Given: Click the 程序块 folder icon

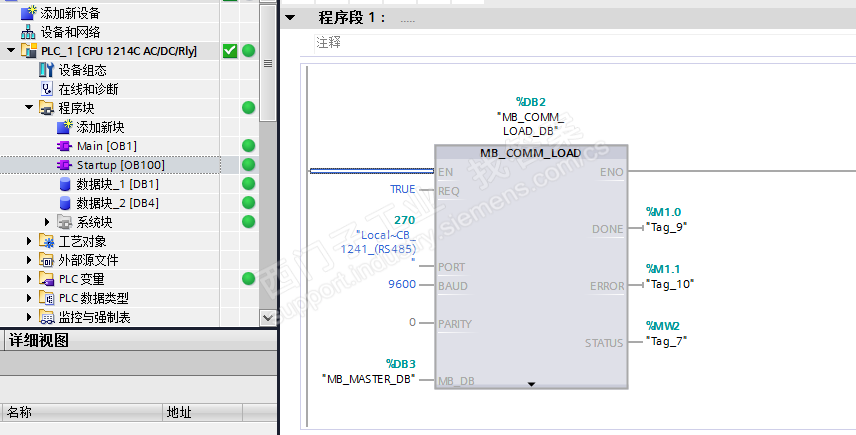Looking at the screenshot, I should pos(46,108).
